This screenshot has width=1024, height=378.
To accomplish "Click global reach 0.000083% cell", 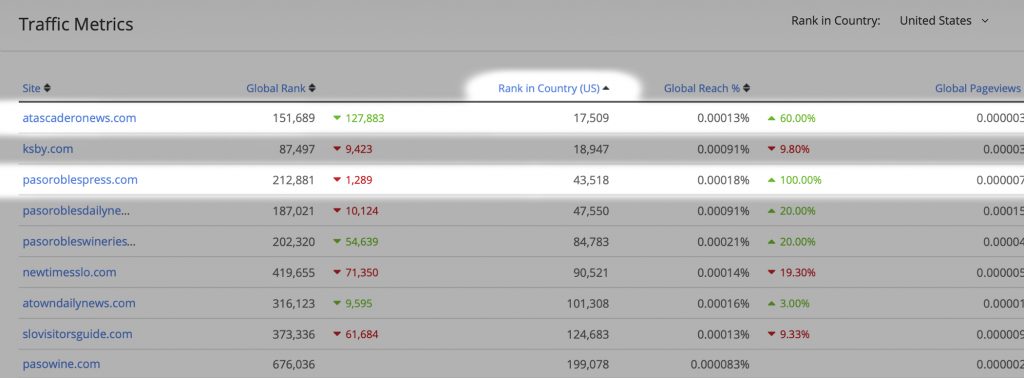I will pyautogui.click(x=720, y=364).
